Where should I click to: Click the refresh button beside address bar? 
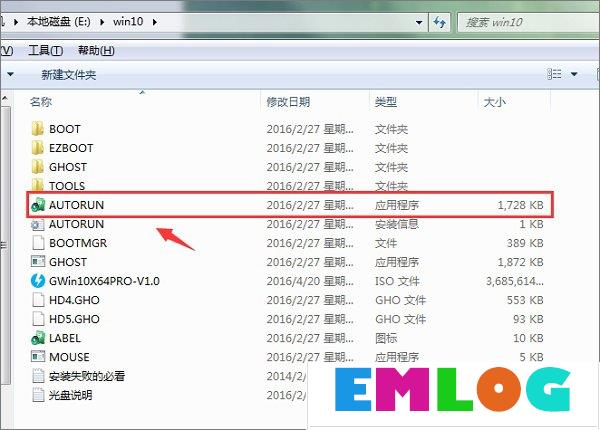coord(439,22)
